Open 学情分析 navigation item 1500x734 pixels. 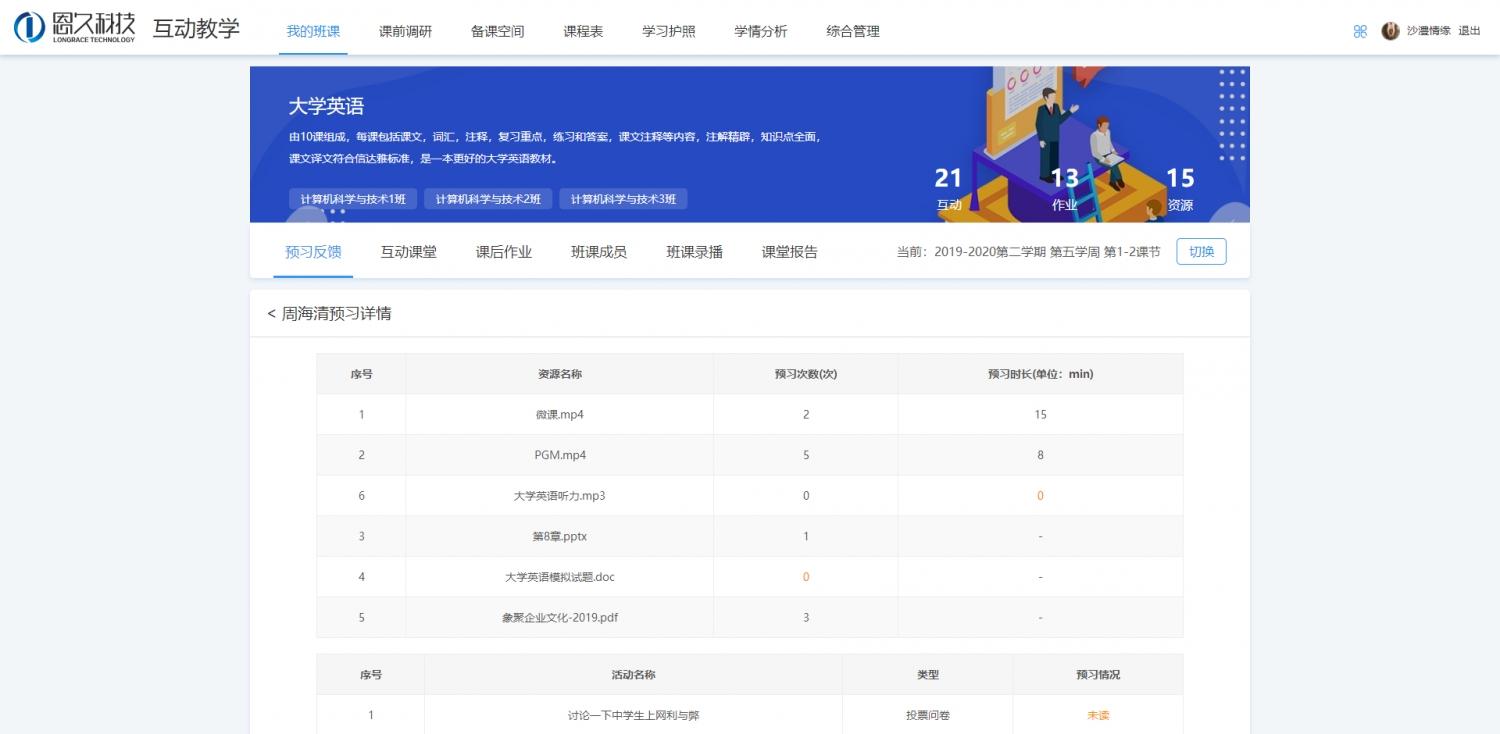[761, 31]
